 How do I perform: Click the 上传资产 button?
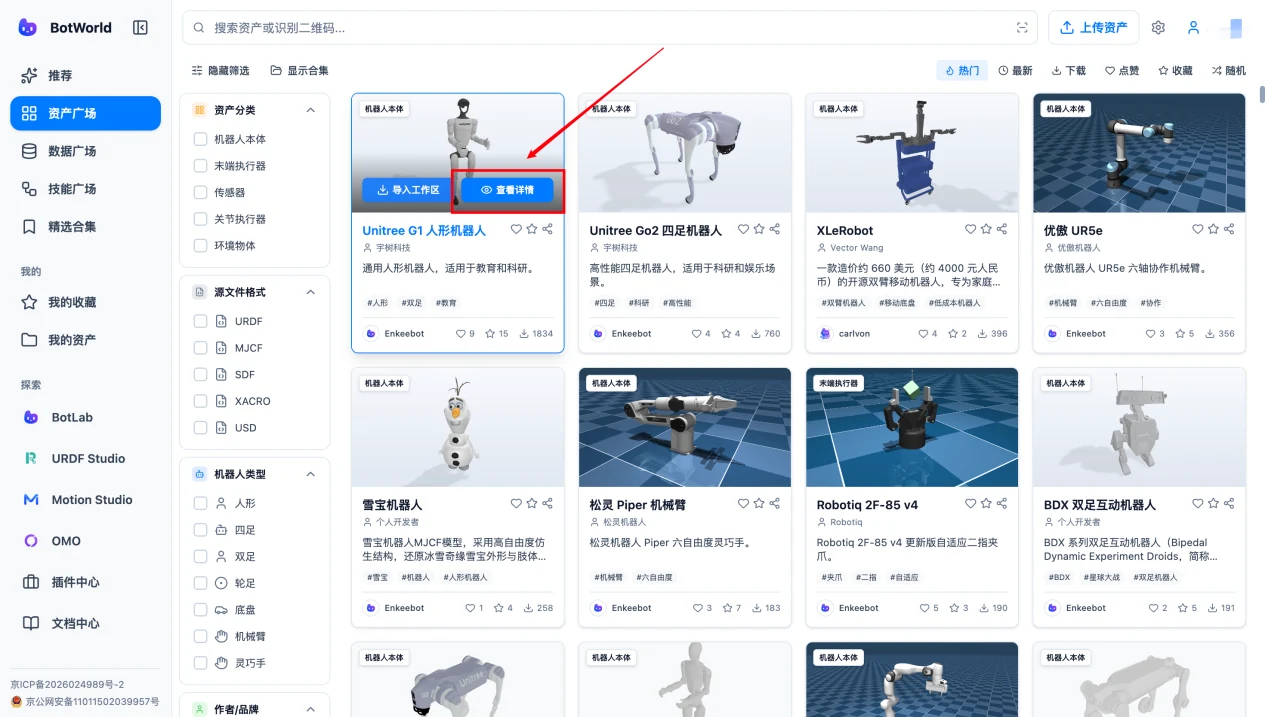[1093, 28]
